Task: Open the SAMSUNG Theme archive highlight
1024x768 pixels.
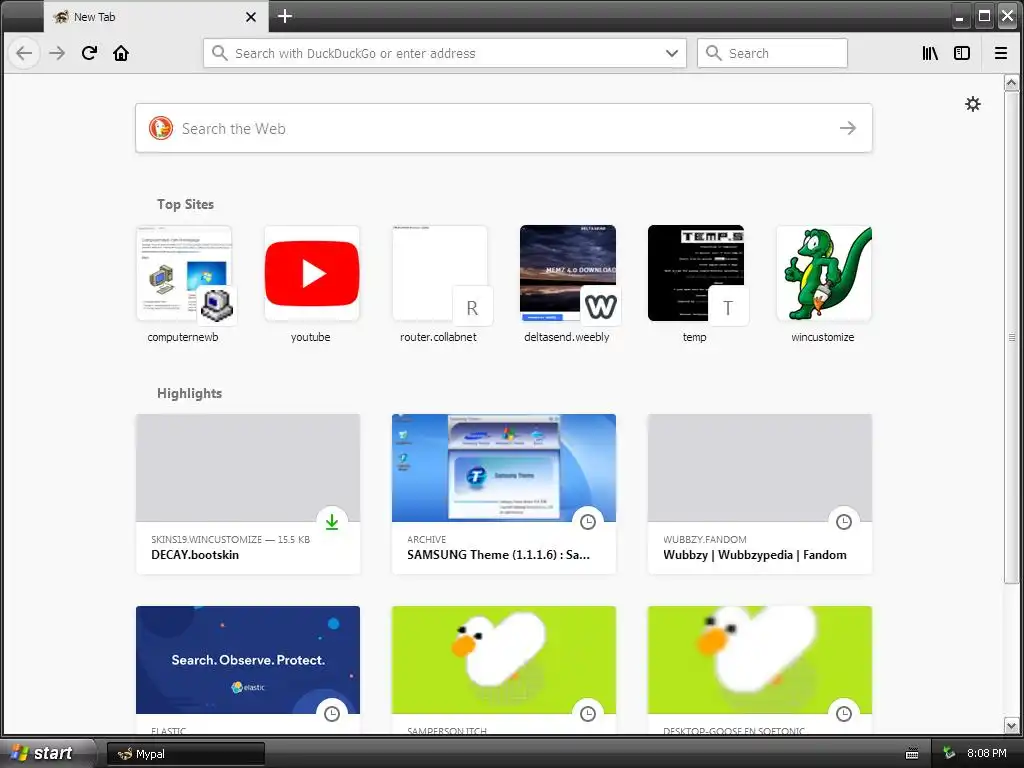Action: pos(504,494)
